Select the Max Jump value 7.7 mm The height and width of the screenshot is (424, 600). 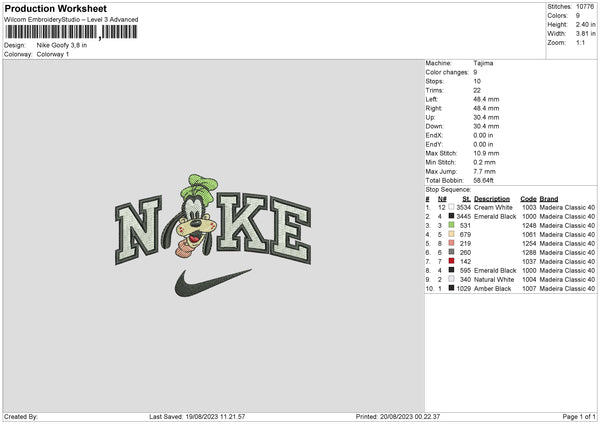click(x=484, y=171)
